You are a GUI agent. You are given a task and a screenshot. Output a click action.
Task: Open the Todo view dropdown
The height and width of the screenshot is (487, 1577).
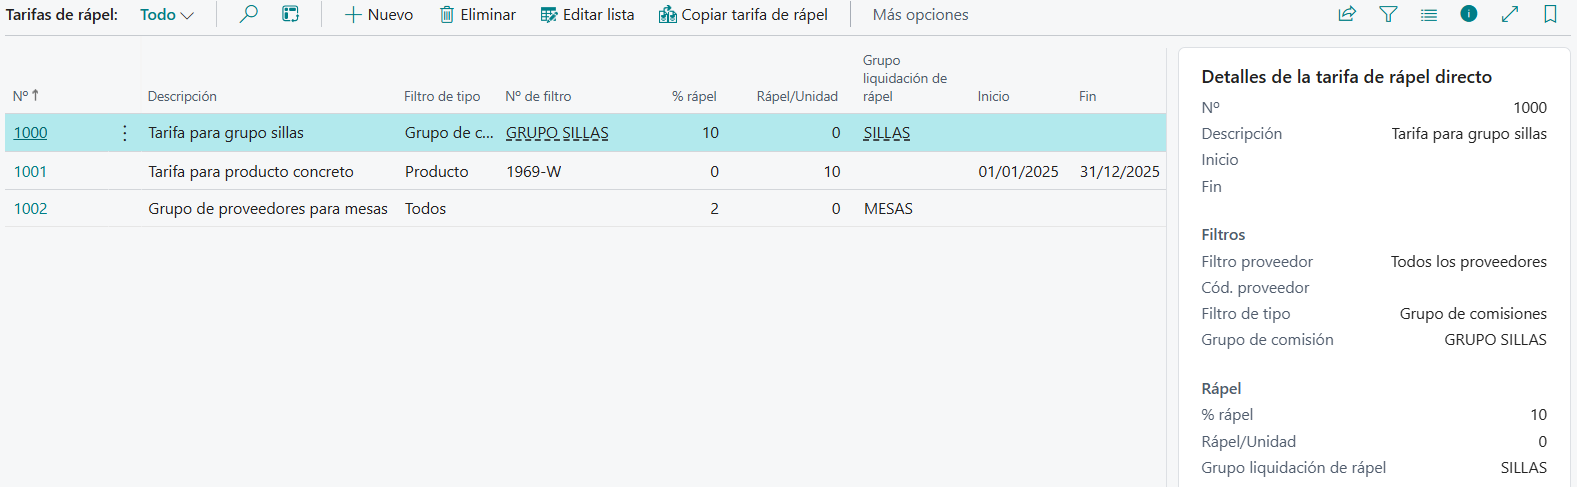[166, 15]
